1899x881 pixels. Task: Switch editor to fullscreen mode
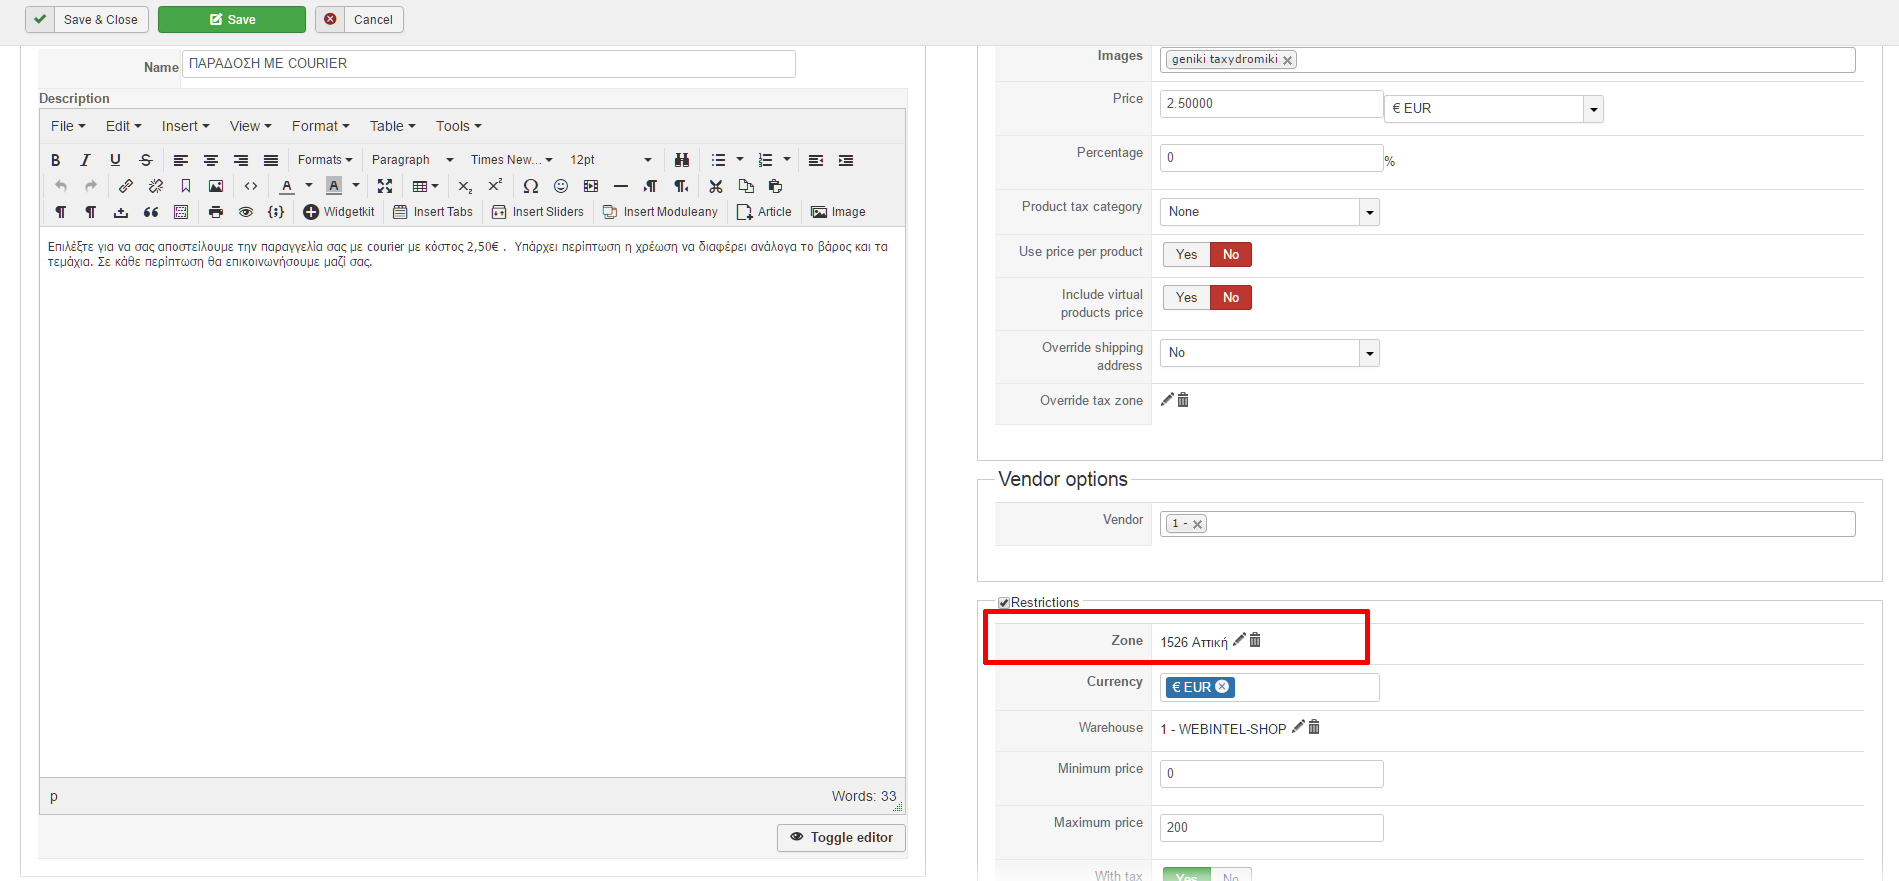385,186
